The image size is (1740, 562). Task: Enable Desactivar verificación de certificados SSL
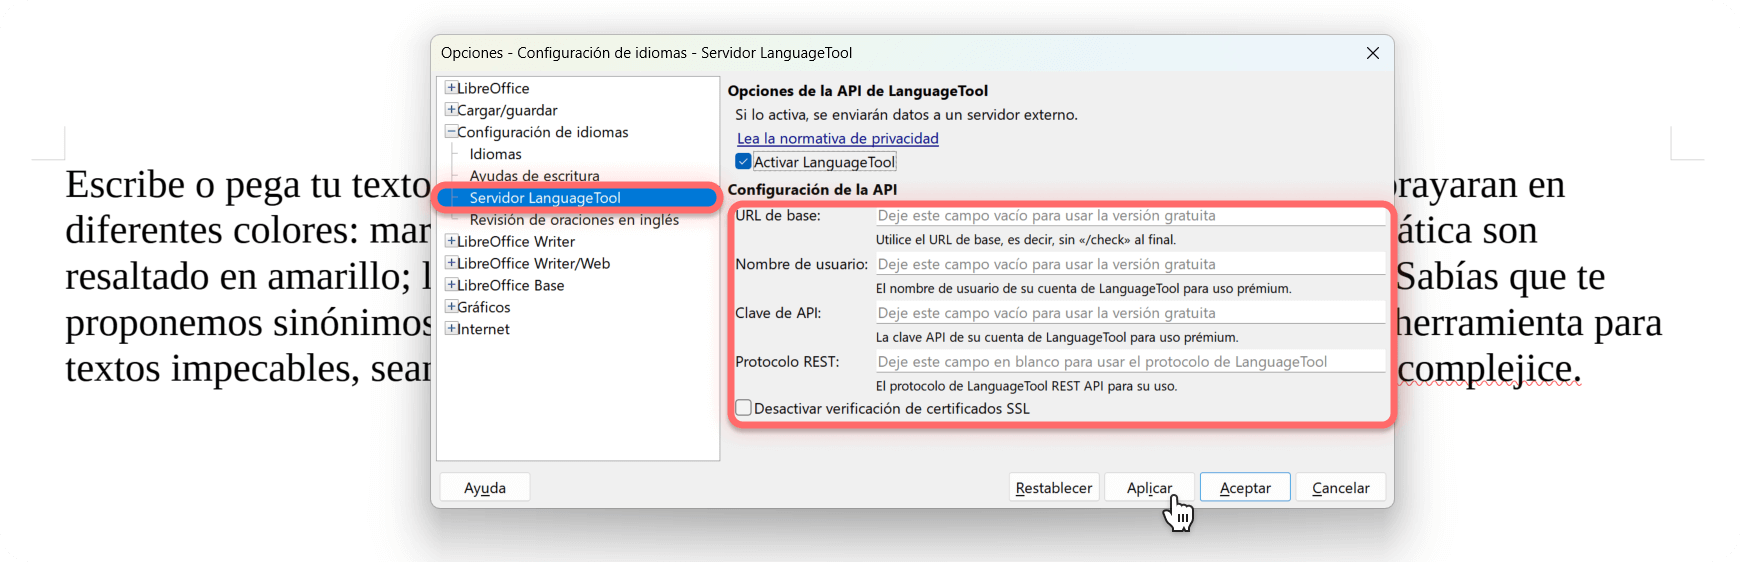click(x=743, y=408)
